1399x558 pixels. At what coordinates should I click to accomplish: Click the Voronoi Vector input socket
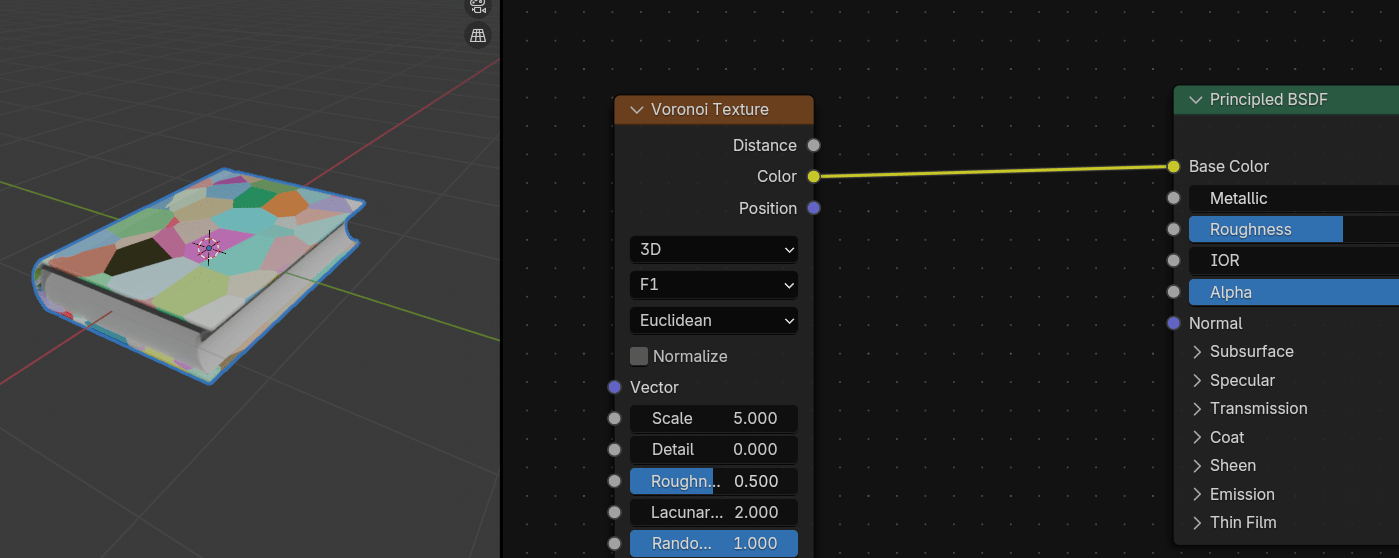tap(614, 387)
